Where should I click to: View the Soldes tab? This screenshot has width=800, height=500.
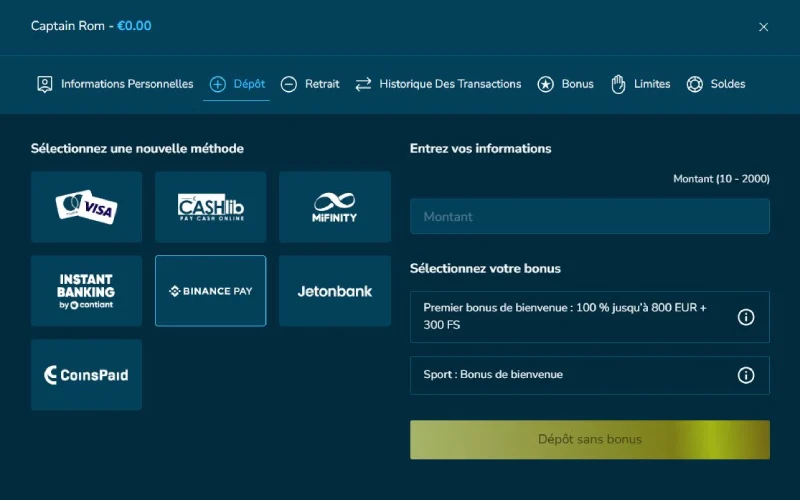[x=715, y=84]
